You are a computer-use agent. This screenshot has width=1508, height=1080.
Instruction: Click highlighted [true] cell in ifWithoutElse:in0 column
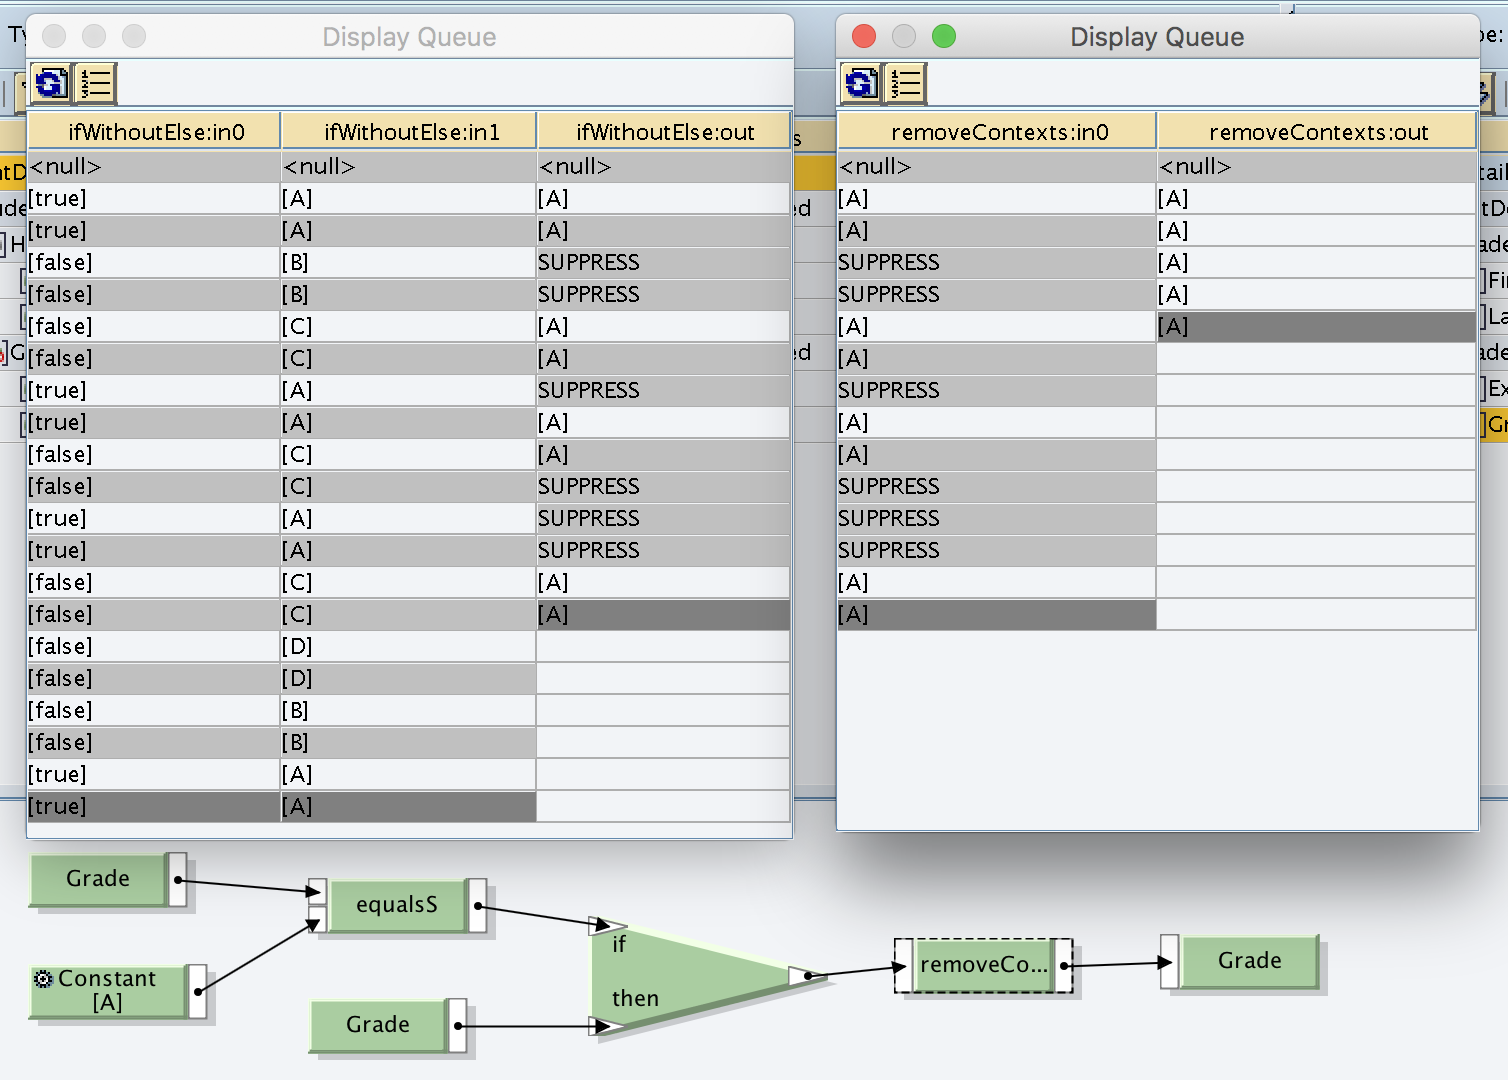154,807
